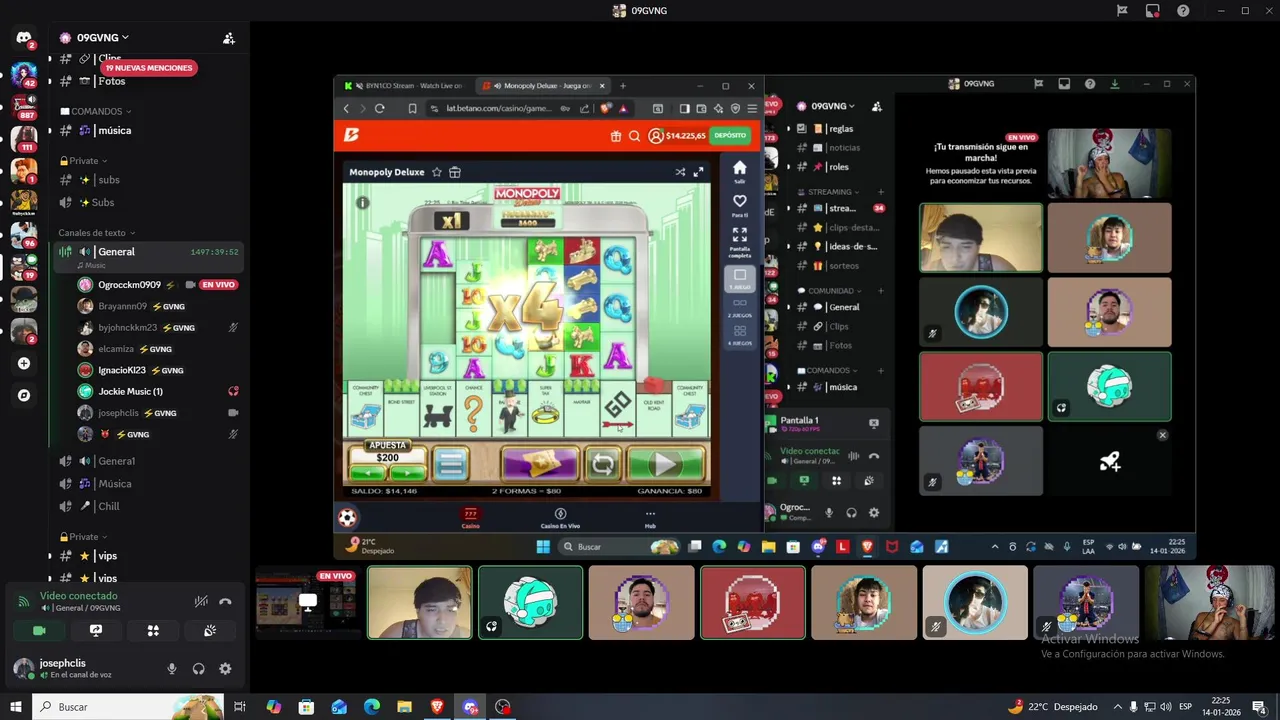Click the 19 nuevas menciones pill
1280x720 pixels.
coord(148,68)
